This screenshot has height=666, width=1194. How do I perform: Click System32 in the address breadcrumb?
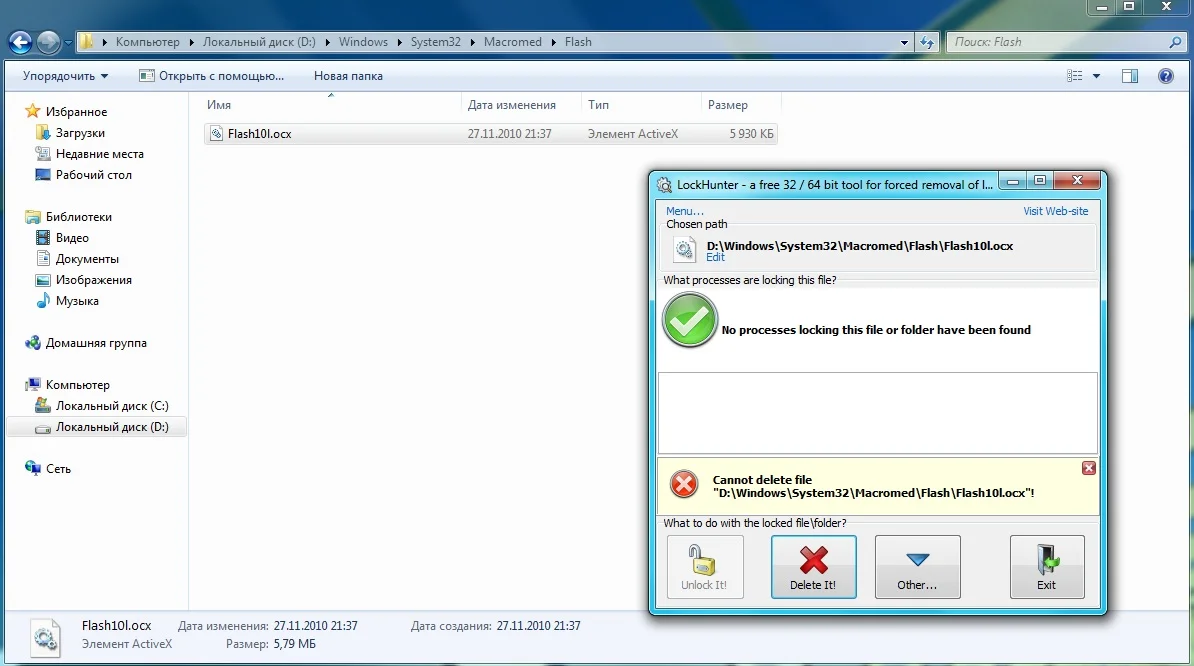(436, 42)
